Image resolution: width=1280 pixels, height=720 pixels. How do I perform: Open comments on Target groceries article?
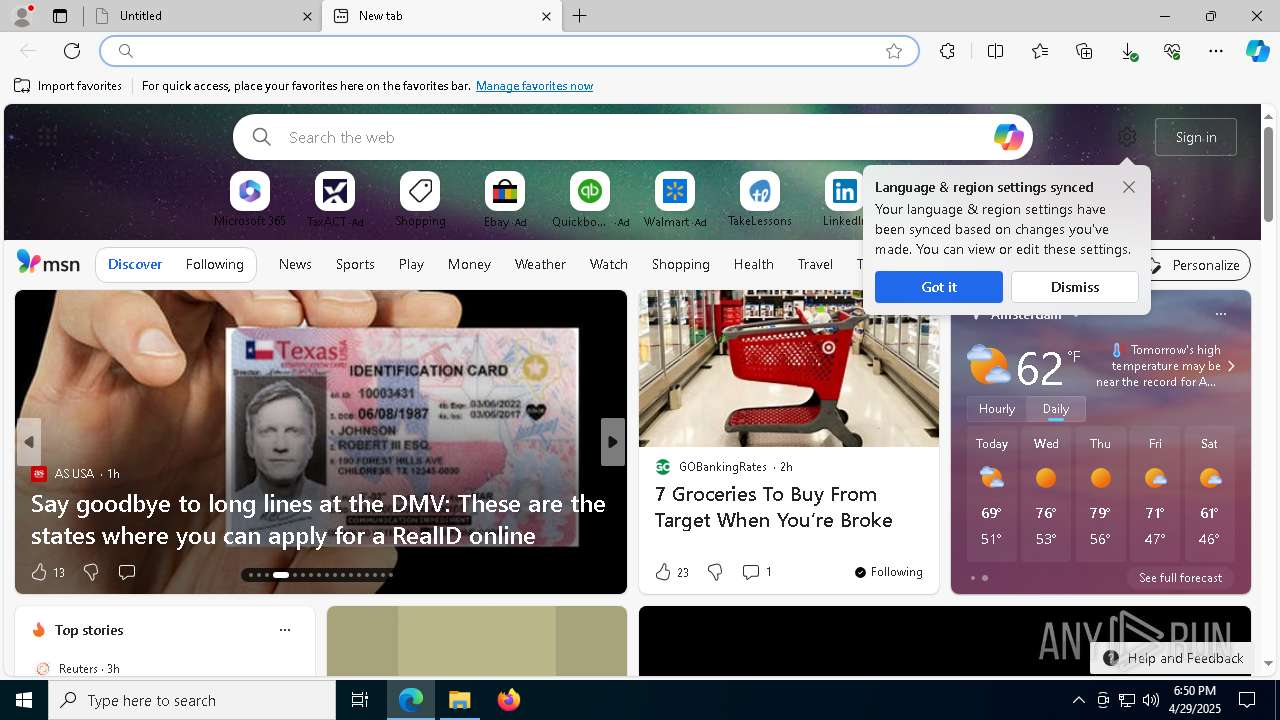[x=756, y=572]
